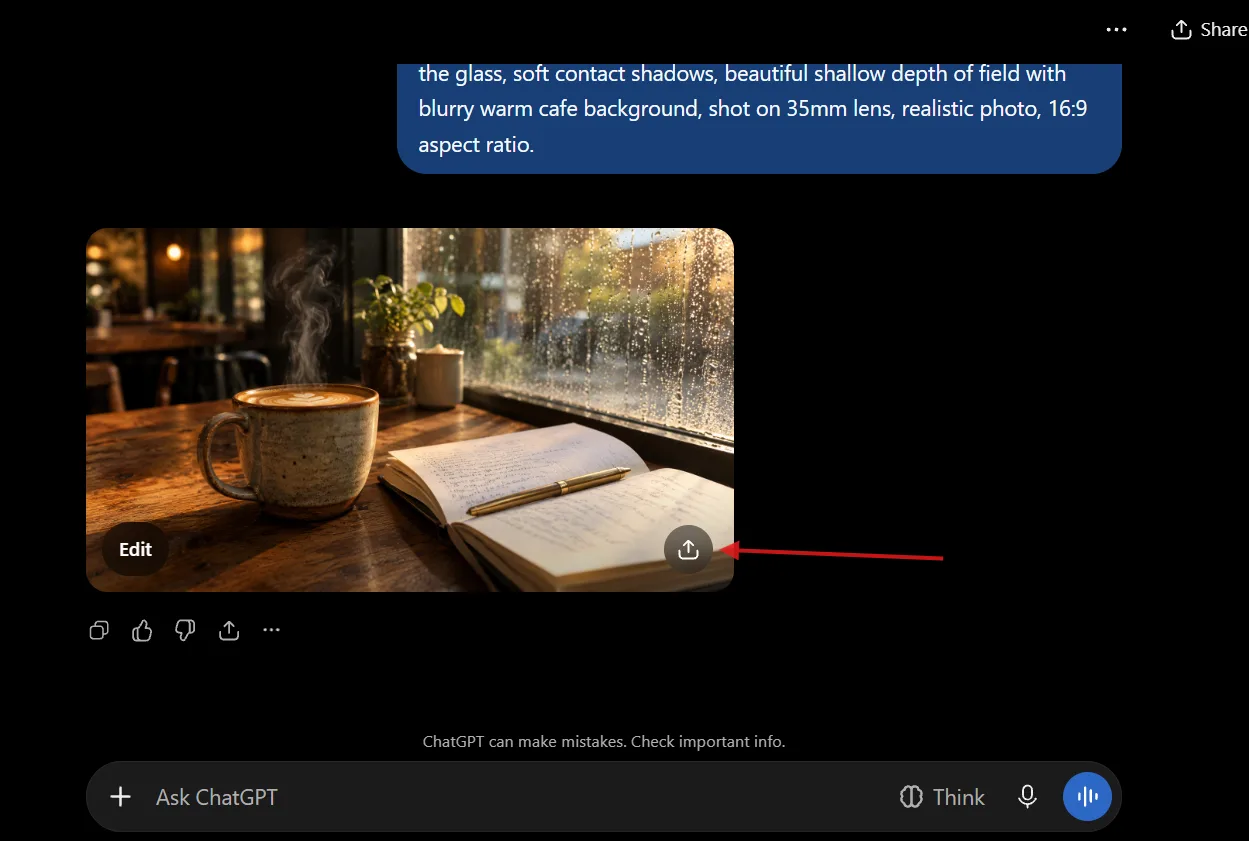Image resolution: width=1249 pixels, height=841 pixels.
Task: Click the microphone dictation icon
Action: pos(1027,797)
